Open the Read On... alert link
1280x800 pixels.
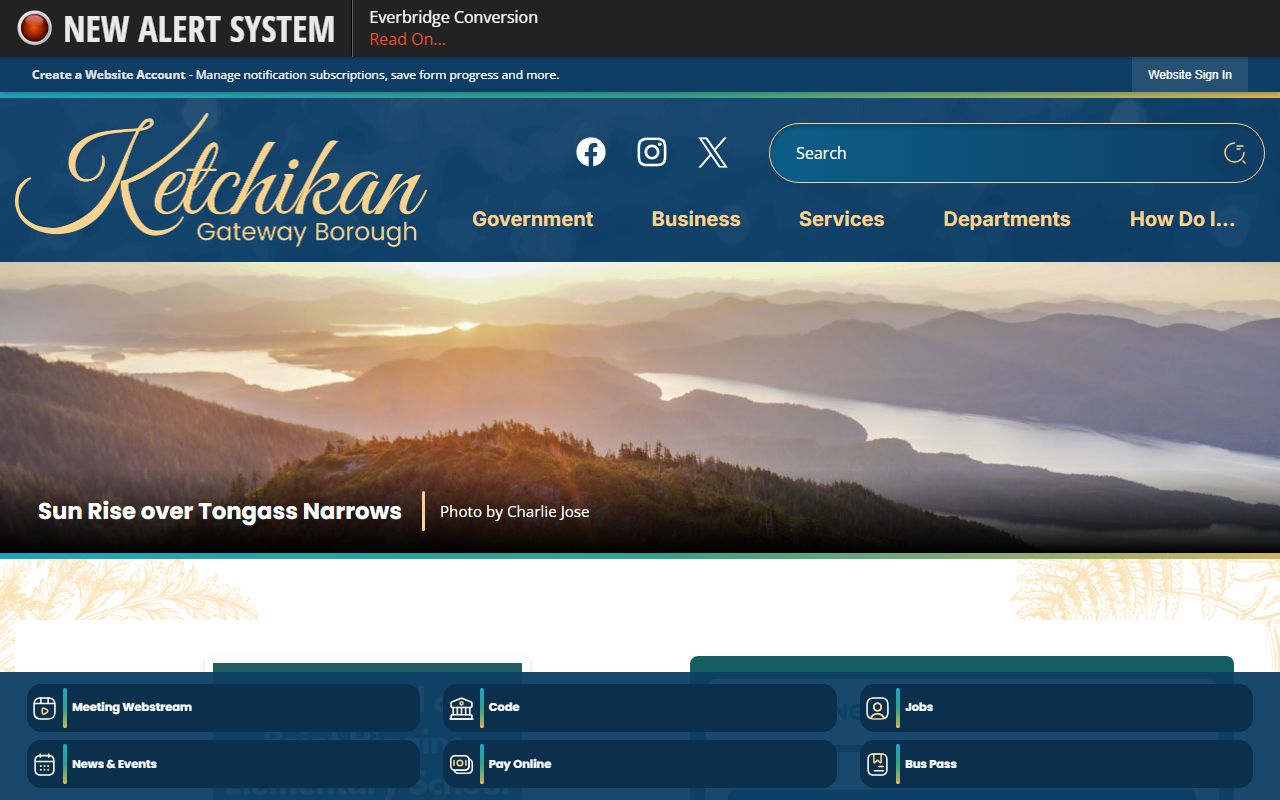[x=407, y=40]
